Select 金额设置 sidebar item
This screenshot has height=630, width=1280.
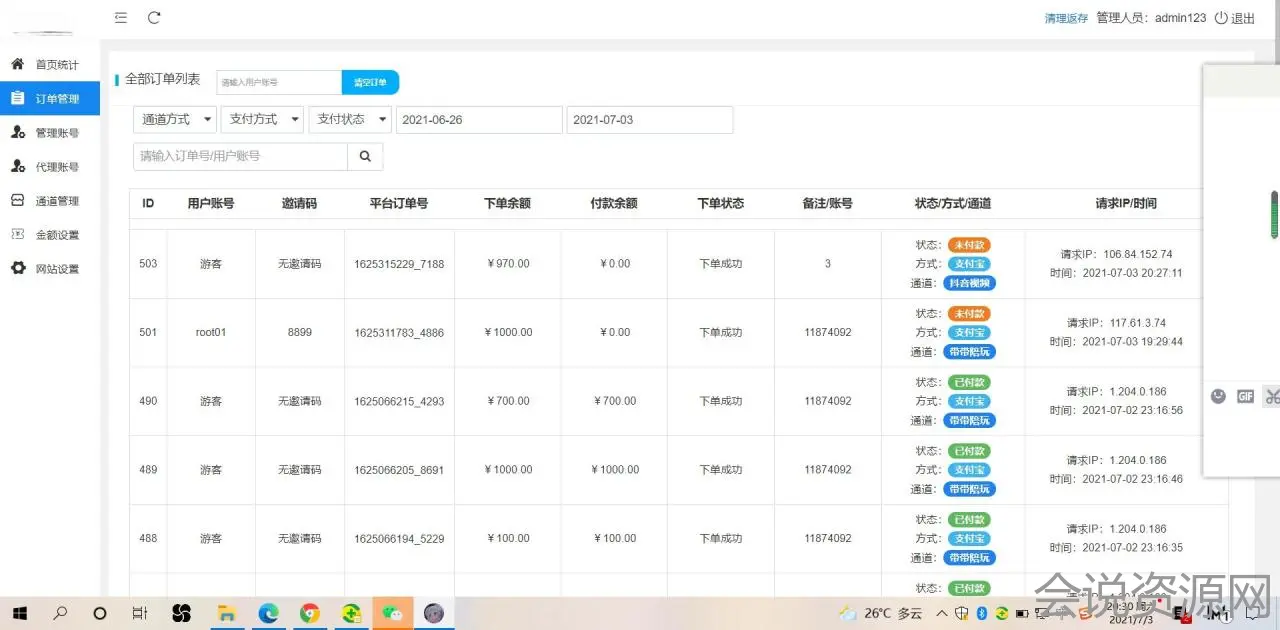click(x=56, y=235)
